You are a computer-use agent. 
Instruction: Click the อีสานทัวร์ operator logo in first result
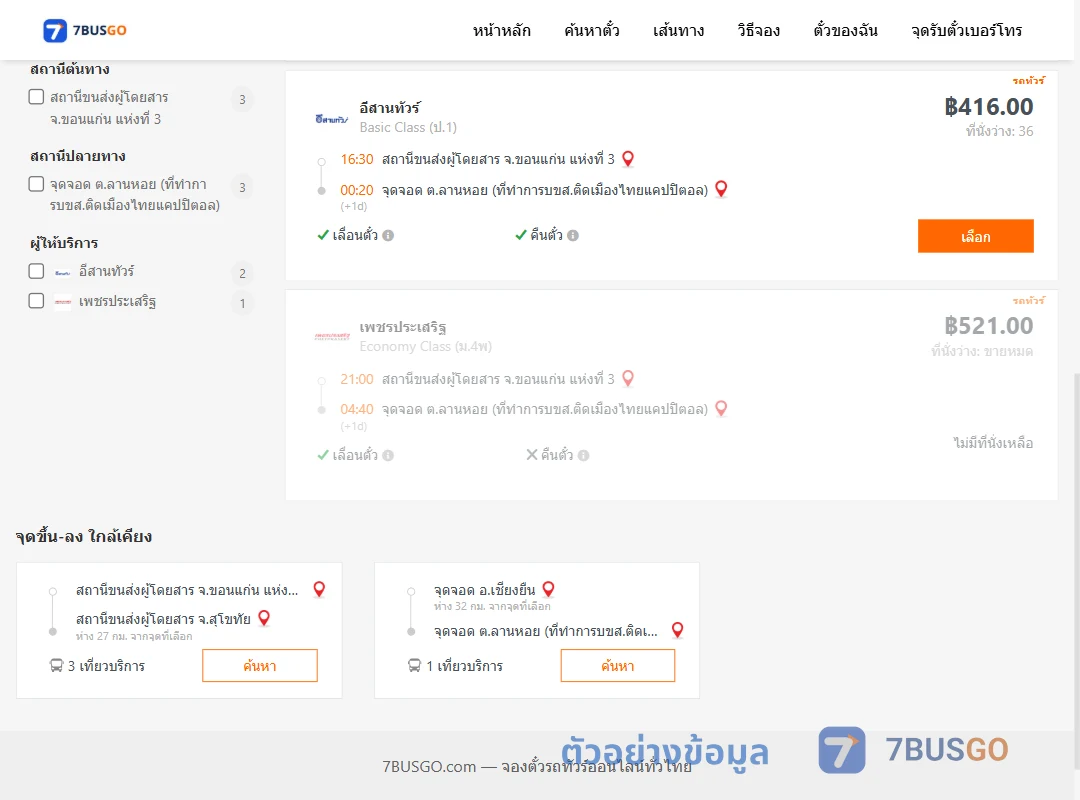pyautogui.click(x=331, y=119)
